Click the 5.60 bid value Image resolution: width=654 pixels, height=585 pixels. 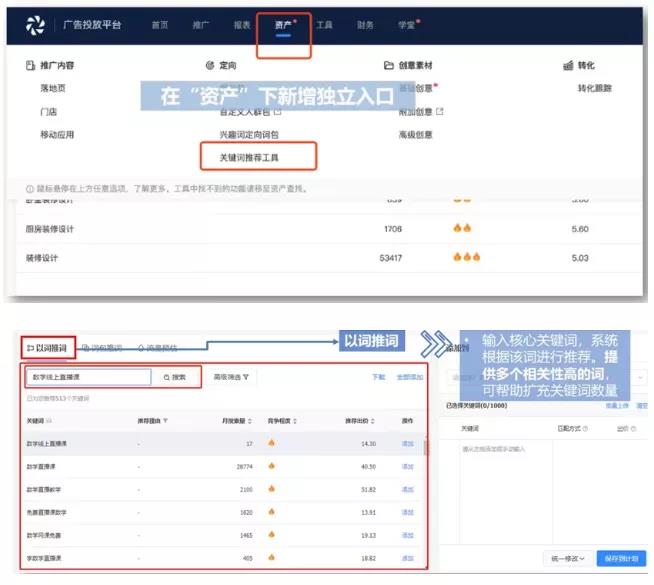(x=580, y=229)
